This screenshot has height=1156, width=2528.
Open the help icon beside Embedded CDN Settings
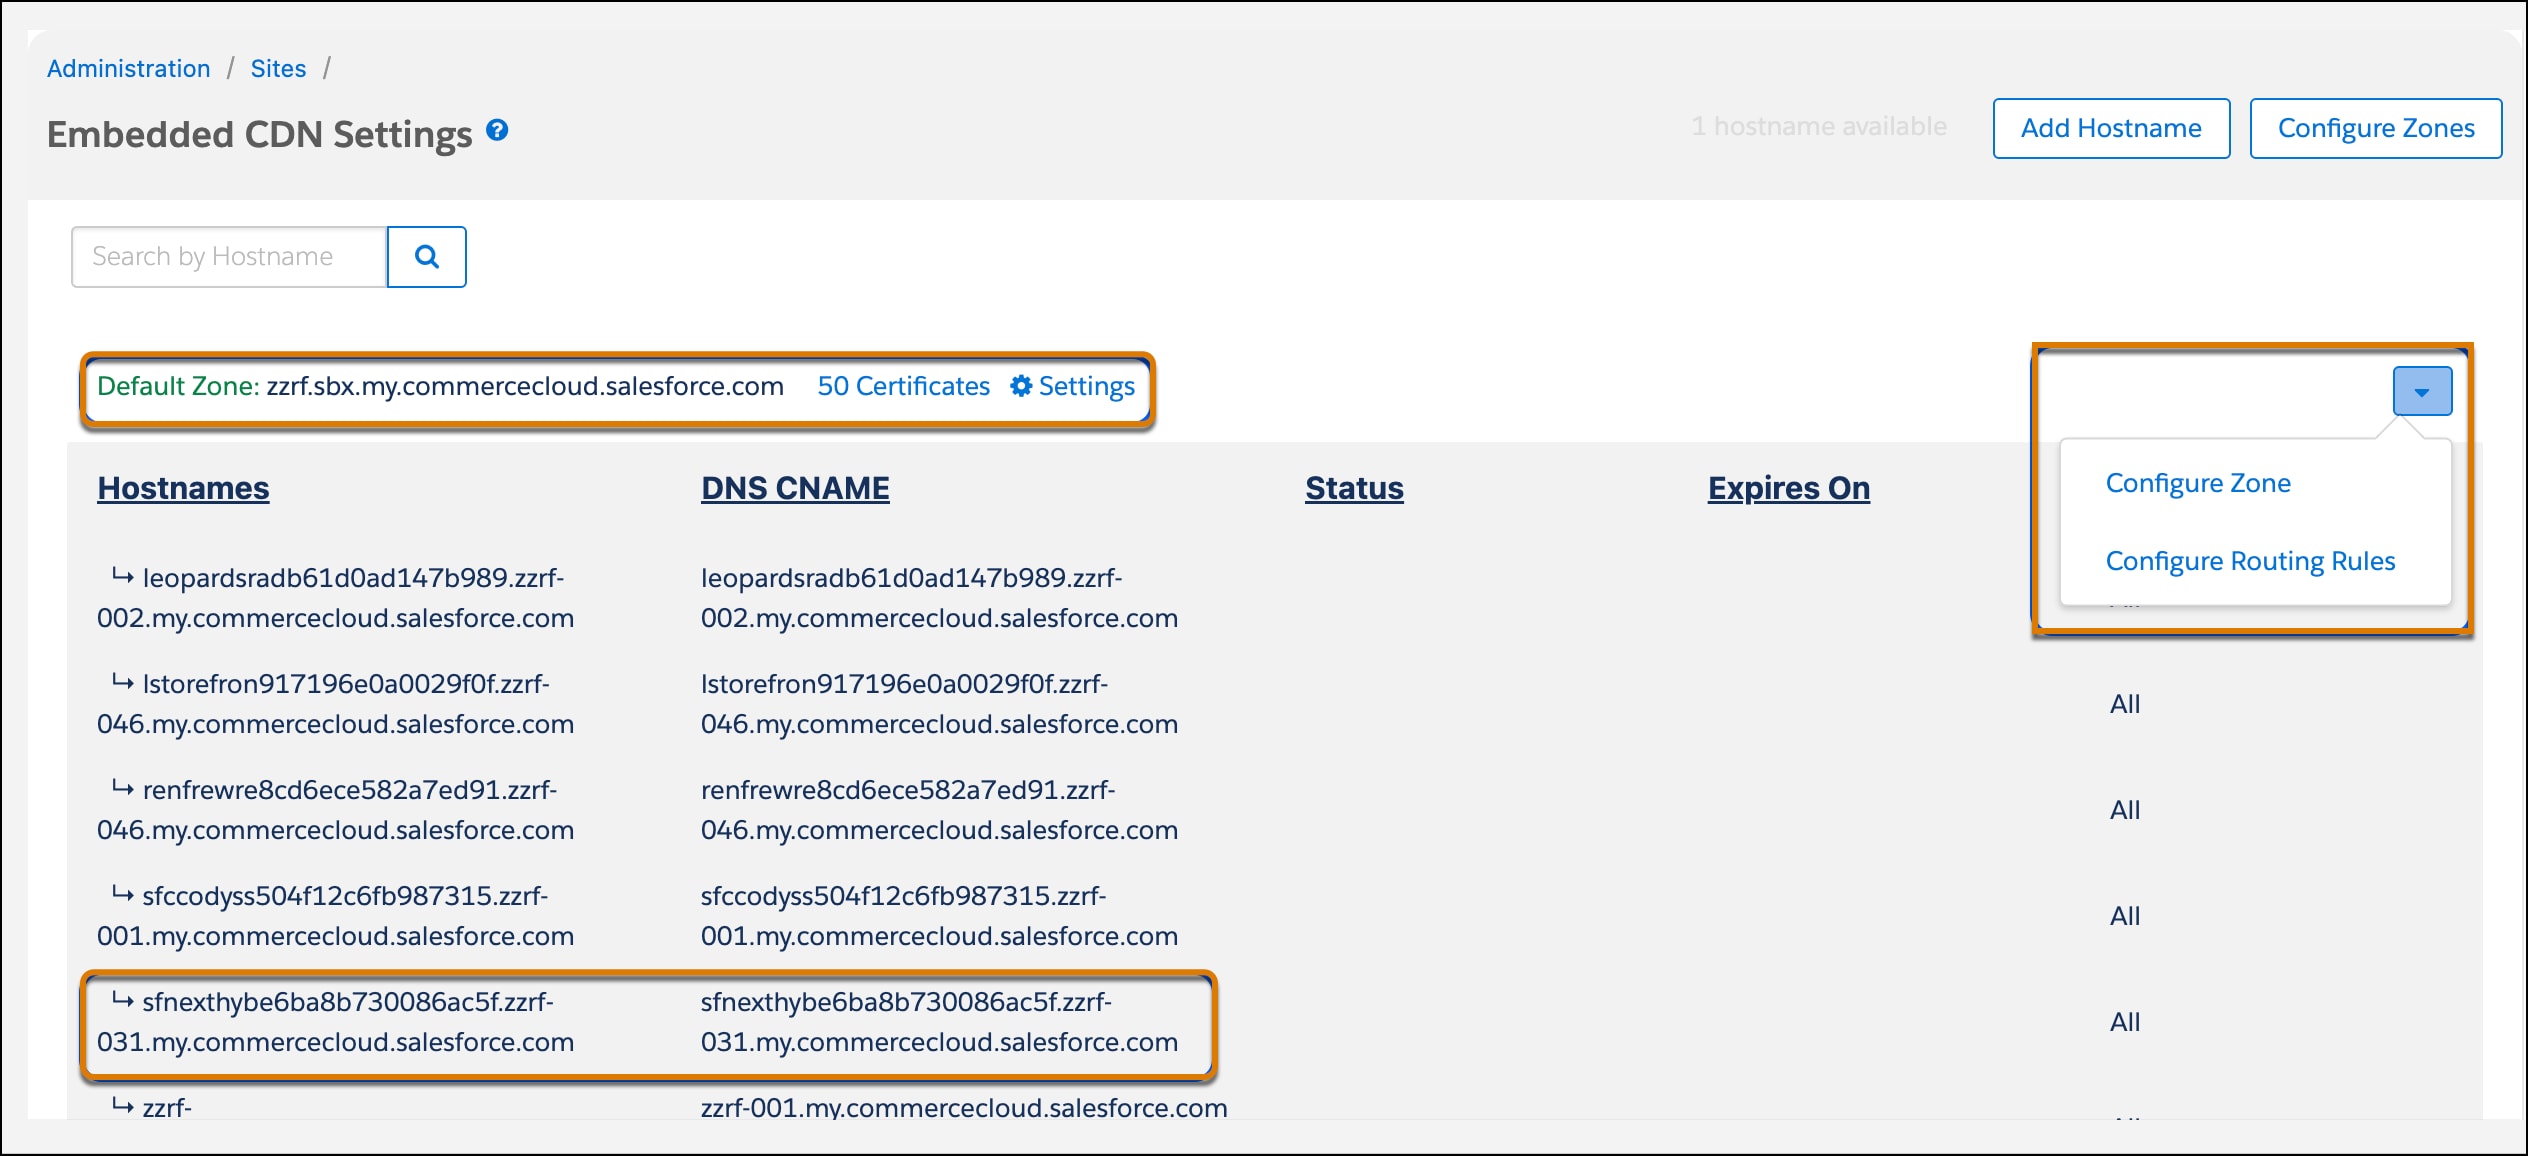click(497, 130)
